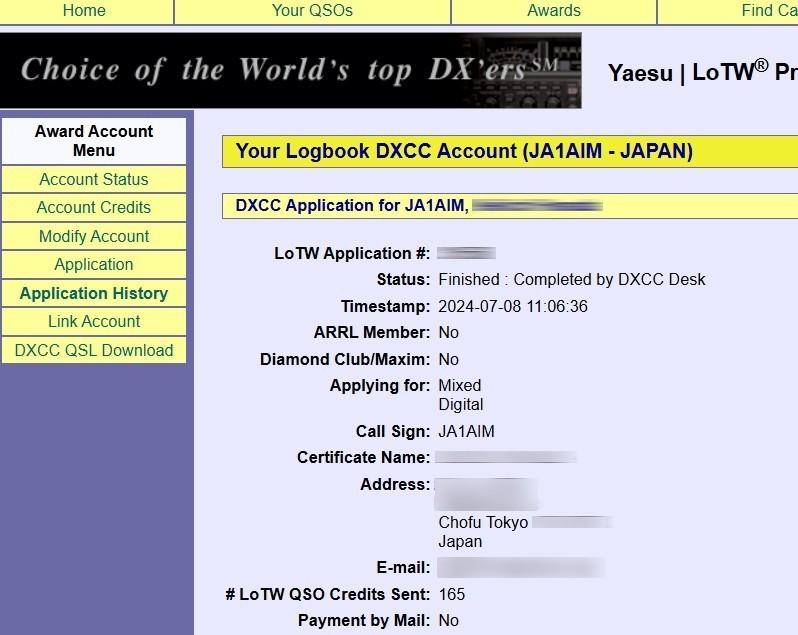
Task: Click the timestamp value 2024-07-08 11:06:36
Action: tap(513, 307)
